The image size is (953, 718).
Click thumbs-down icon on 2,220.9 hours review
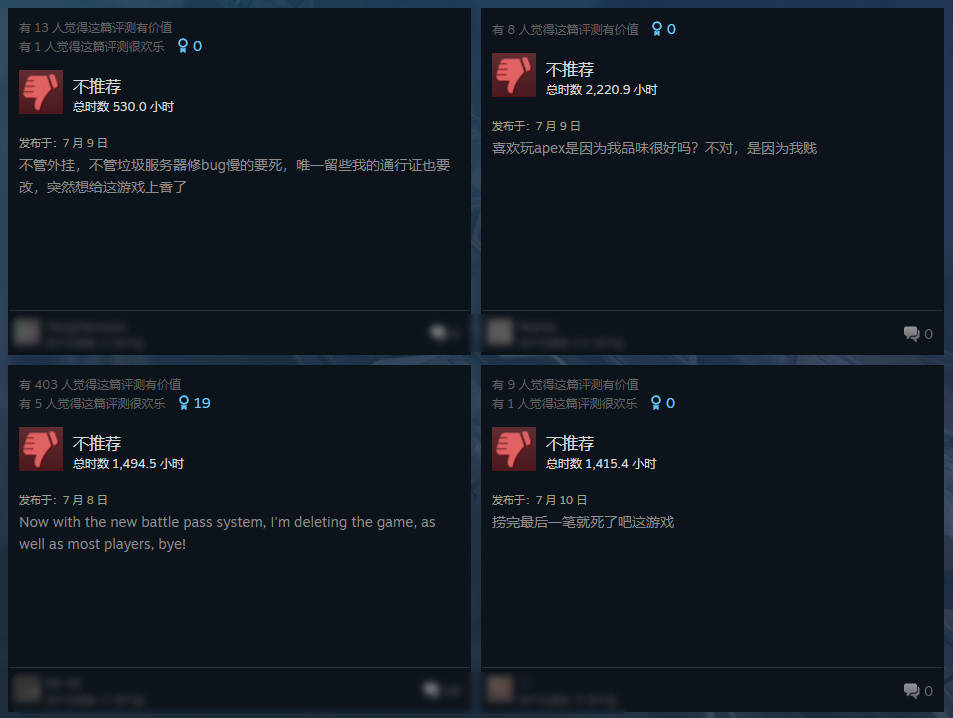[514, 75]
